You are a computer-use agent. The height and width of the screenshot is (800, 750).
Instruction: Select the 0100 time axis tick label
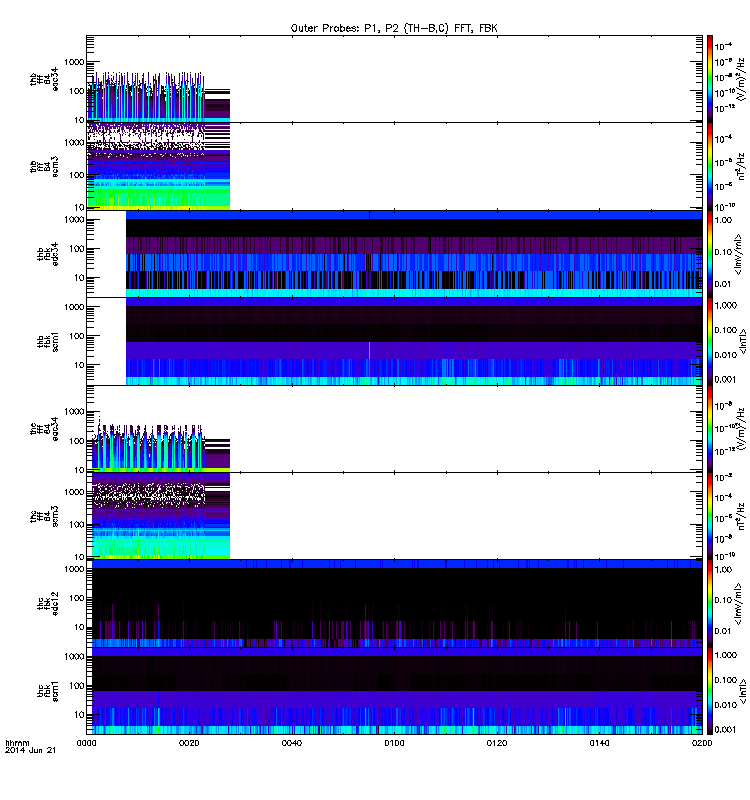coord(394,743)
